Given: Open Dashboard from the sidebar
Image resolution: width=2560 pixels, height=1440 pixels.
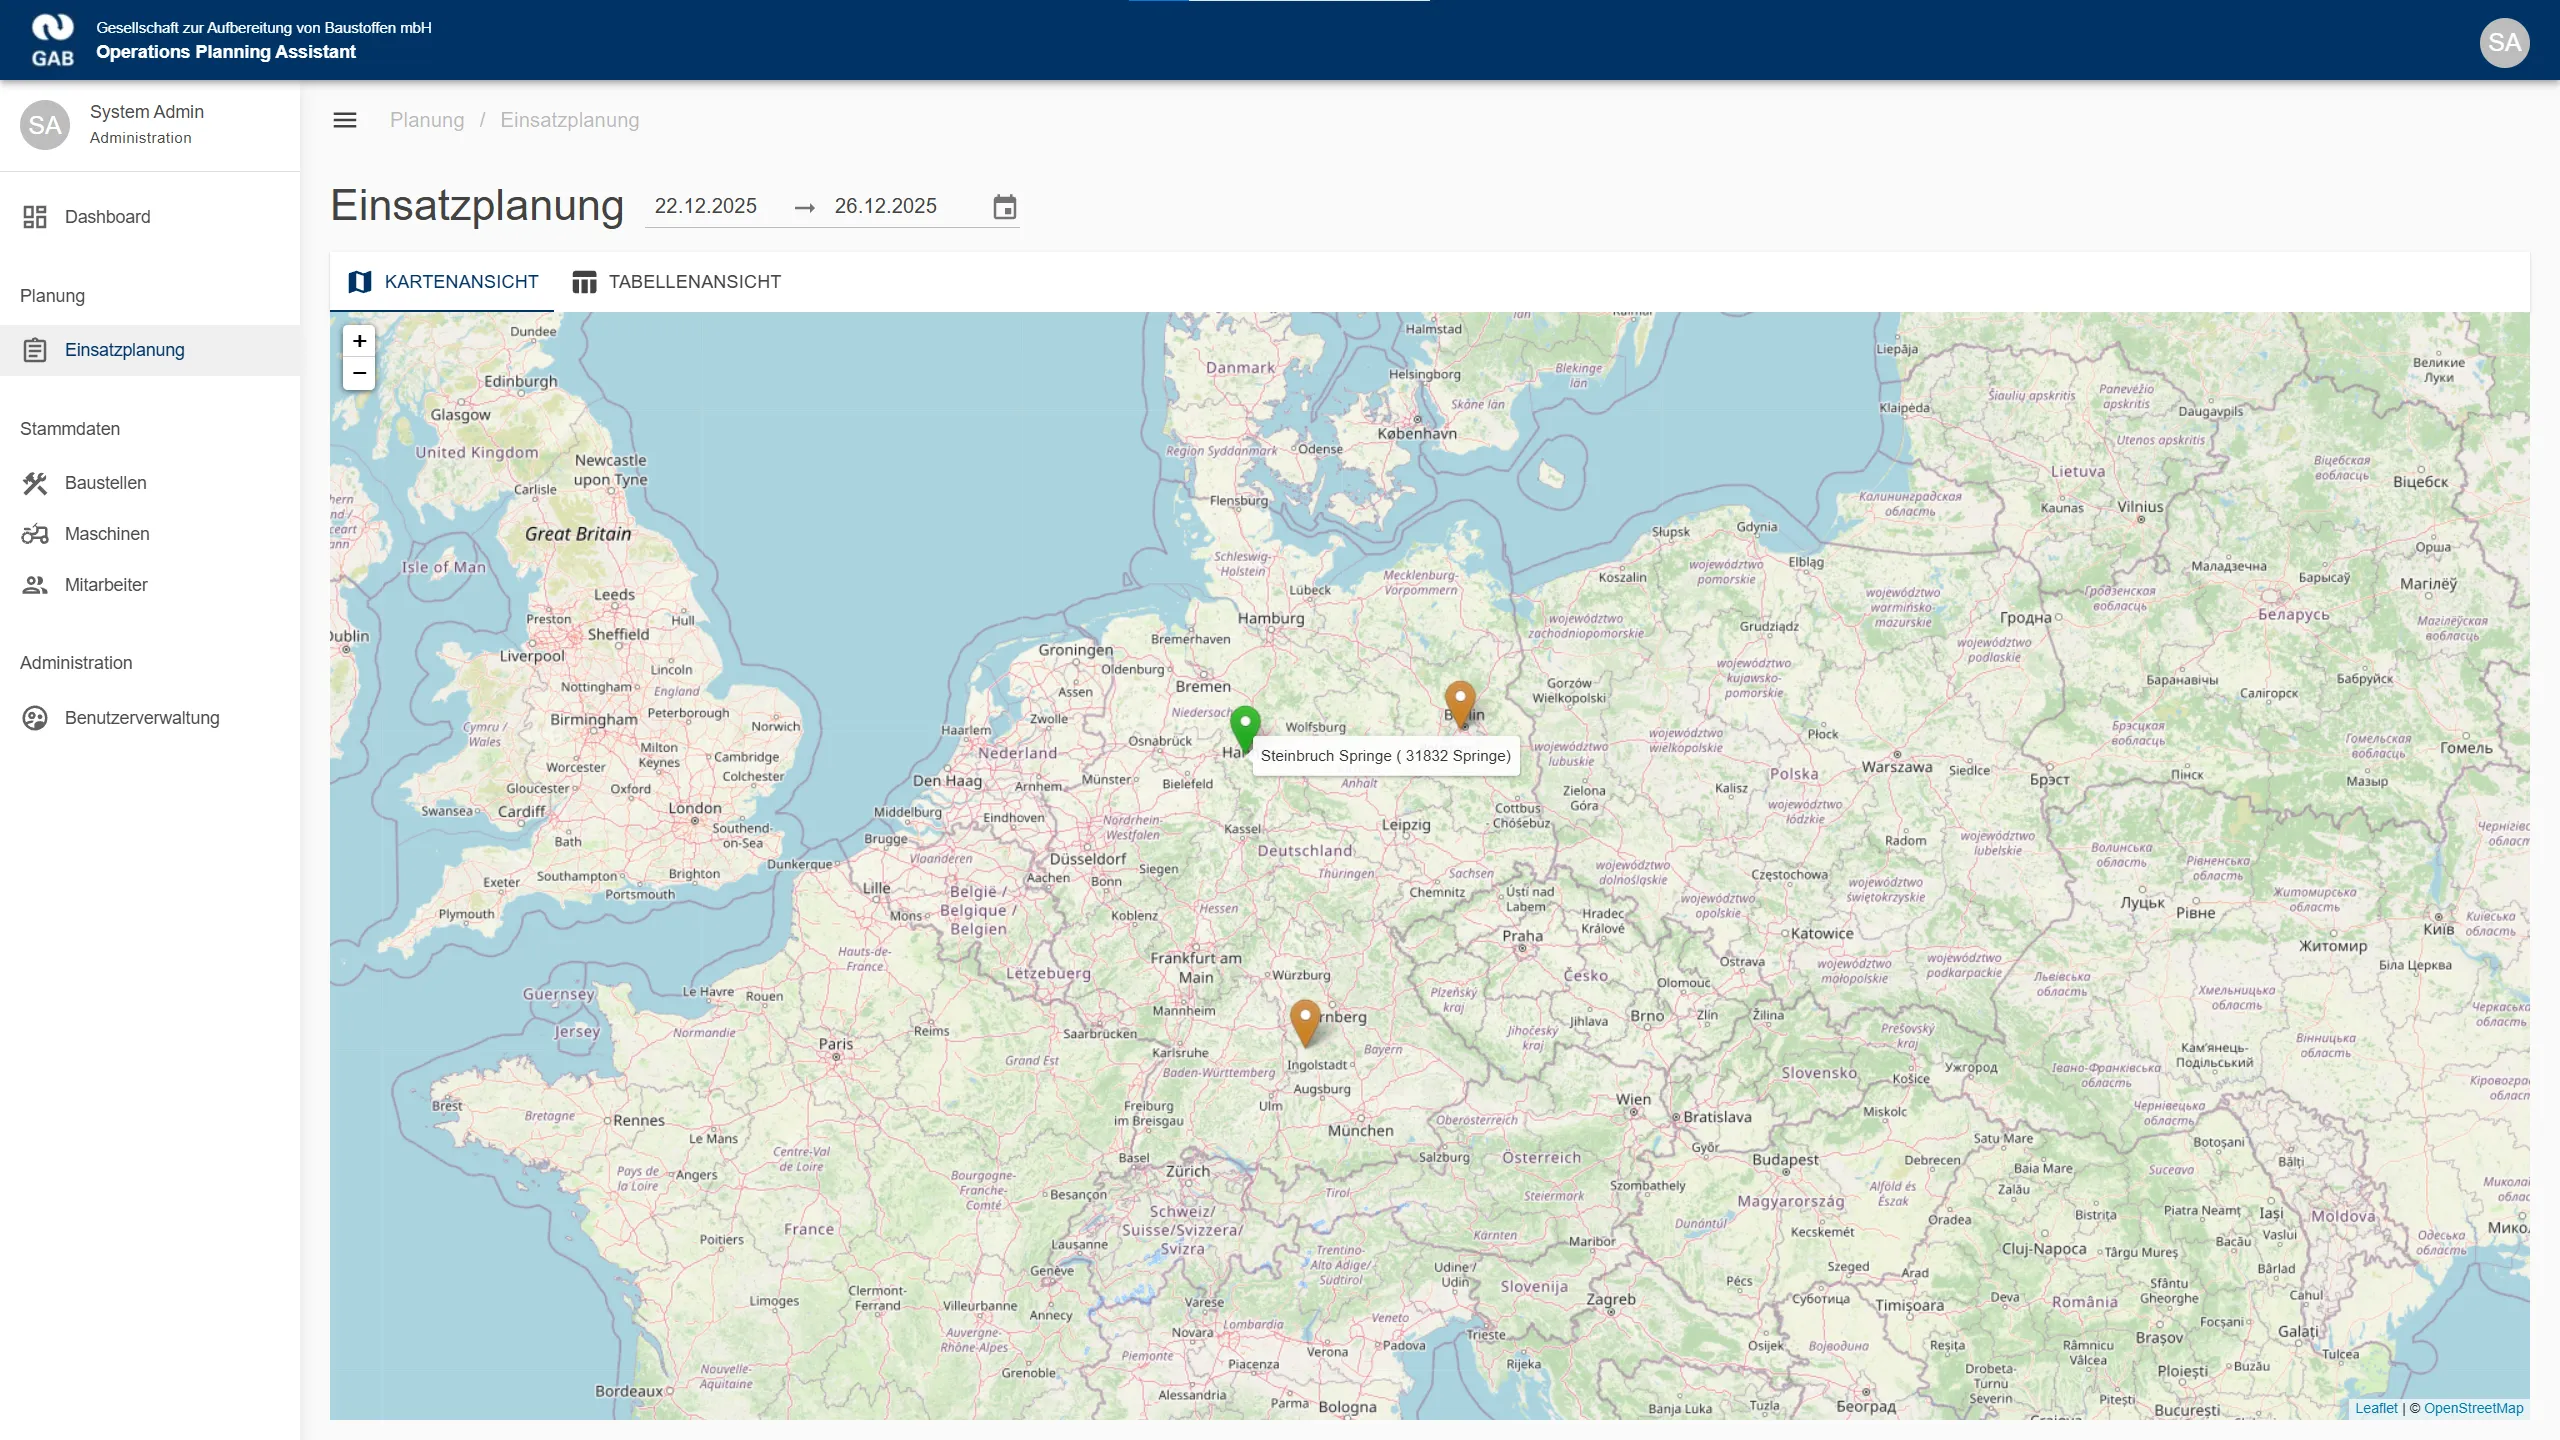Looking at the screenshot, I should coord(107,217).
